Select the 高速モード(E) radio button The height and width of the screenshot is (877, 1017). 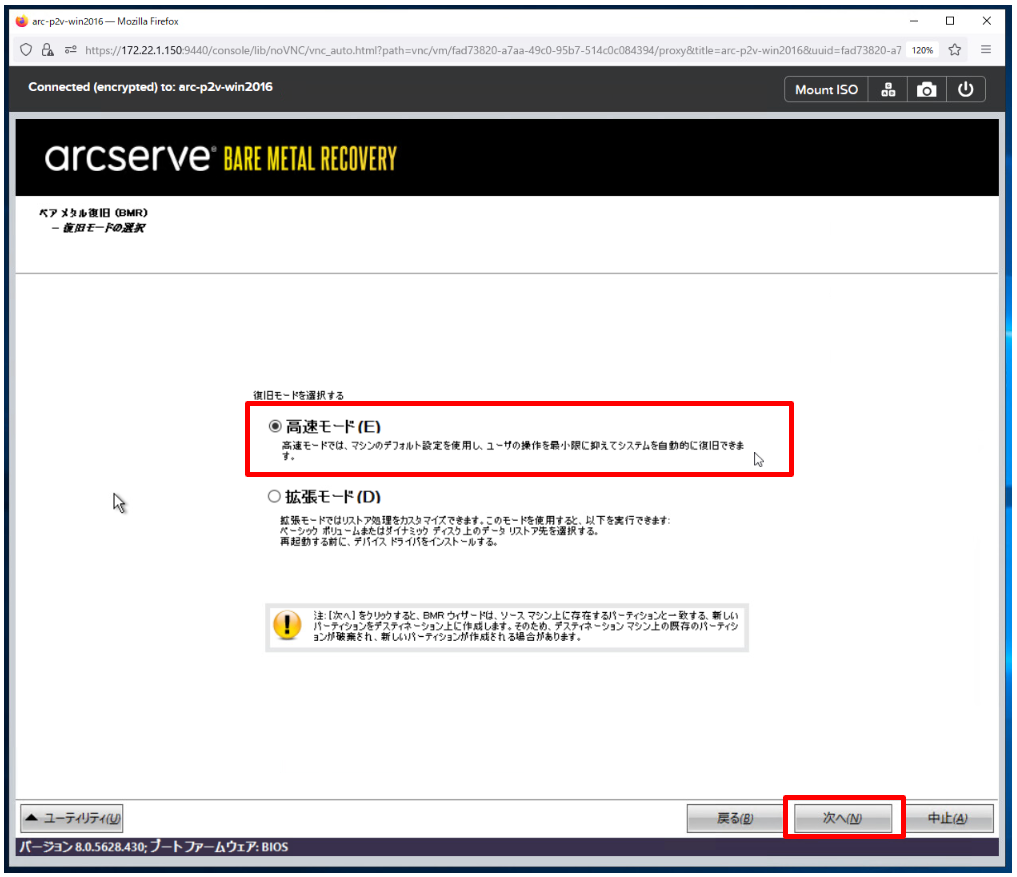click(275, 426)
